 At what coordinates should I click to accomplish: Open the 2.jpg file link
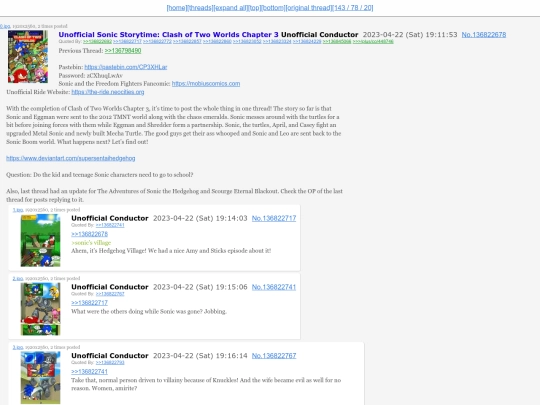click(18, 278)
